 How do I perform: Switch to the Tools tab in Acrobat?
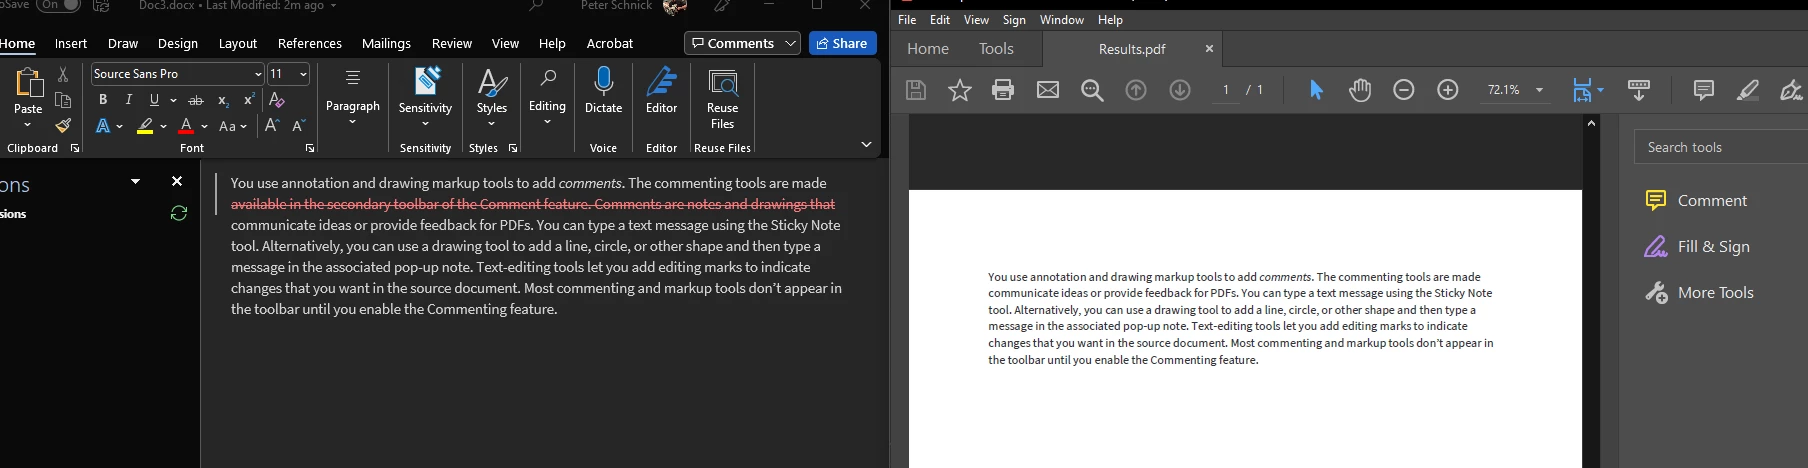[x=996, y=49]
